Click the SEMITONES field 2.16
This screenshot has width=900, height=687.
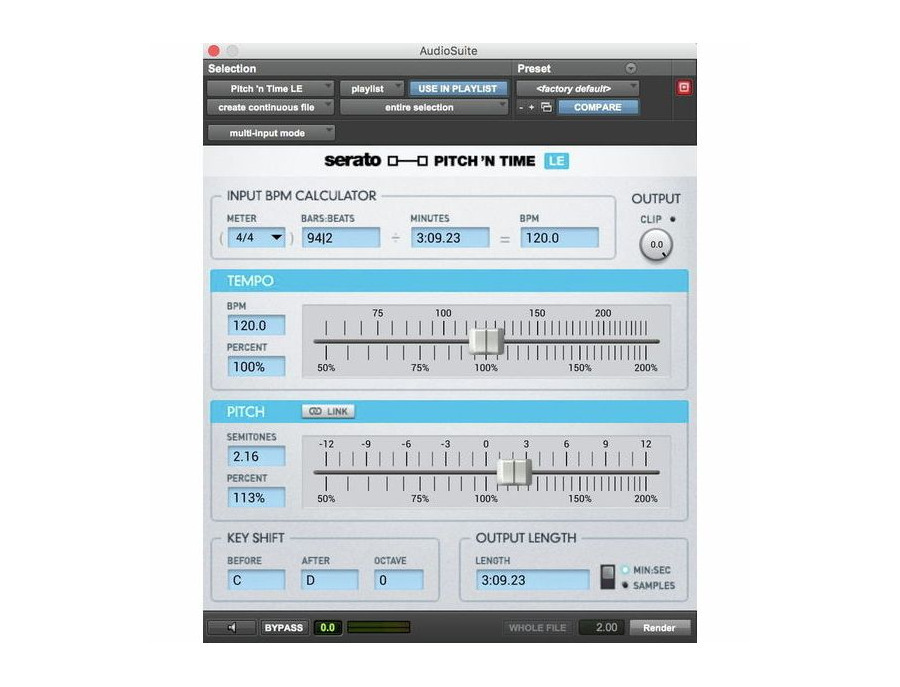click(257, 456)
